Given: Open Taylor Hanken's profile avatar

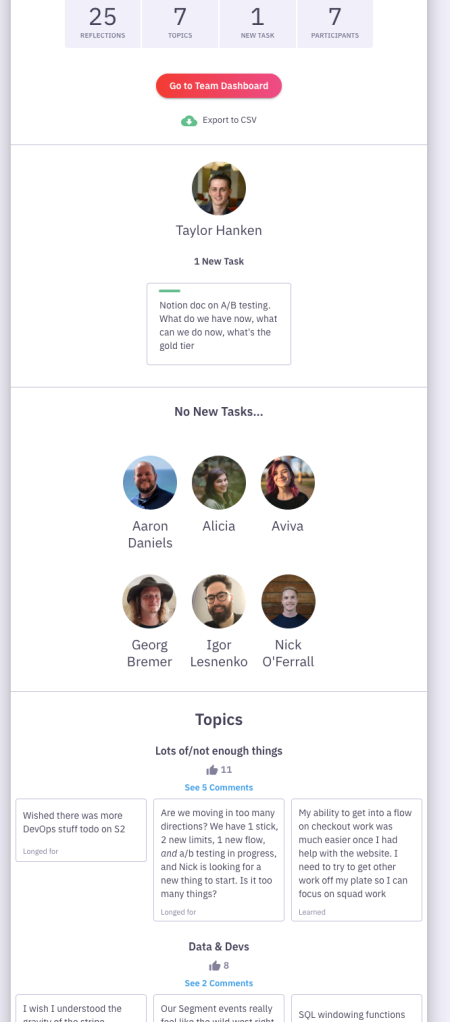Looking at the screenshot, I should (218, 188).
